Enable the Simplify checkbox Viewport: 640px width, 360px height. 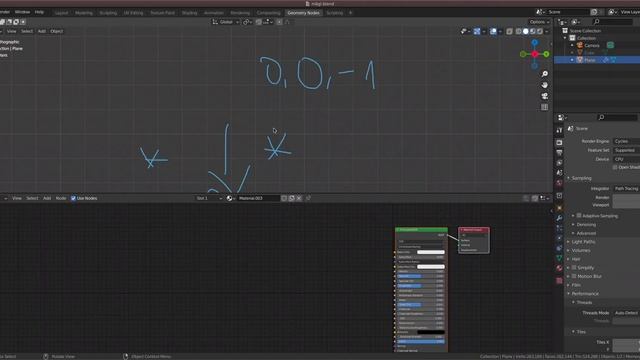click(574, 267)
